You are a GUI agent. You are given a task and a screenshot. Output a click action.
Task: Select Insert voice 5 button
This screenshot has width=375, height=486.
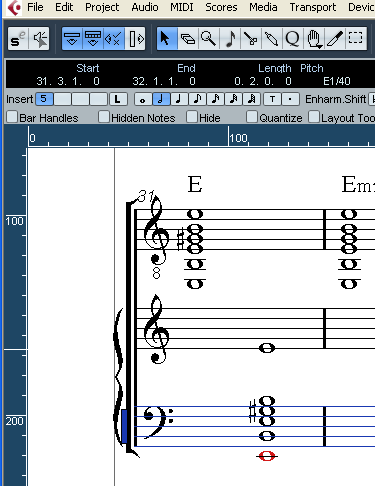[44, 99]
